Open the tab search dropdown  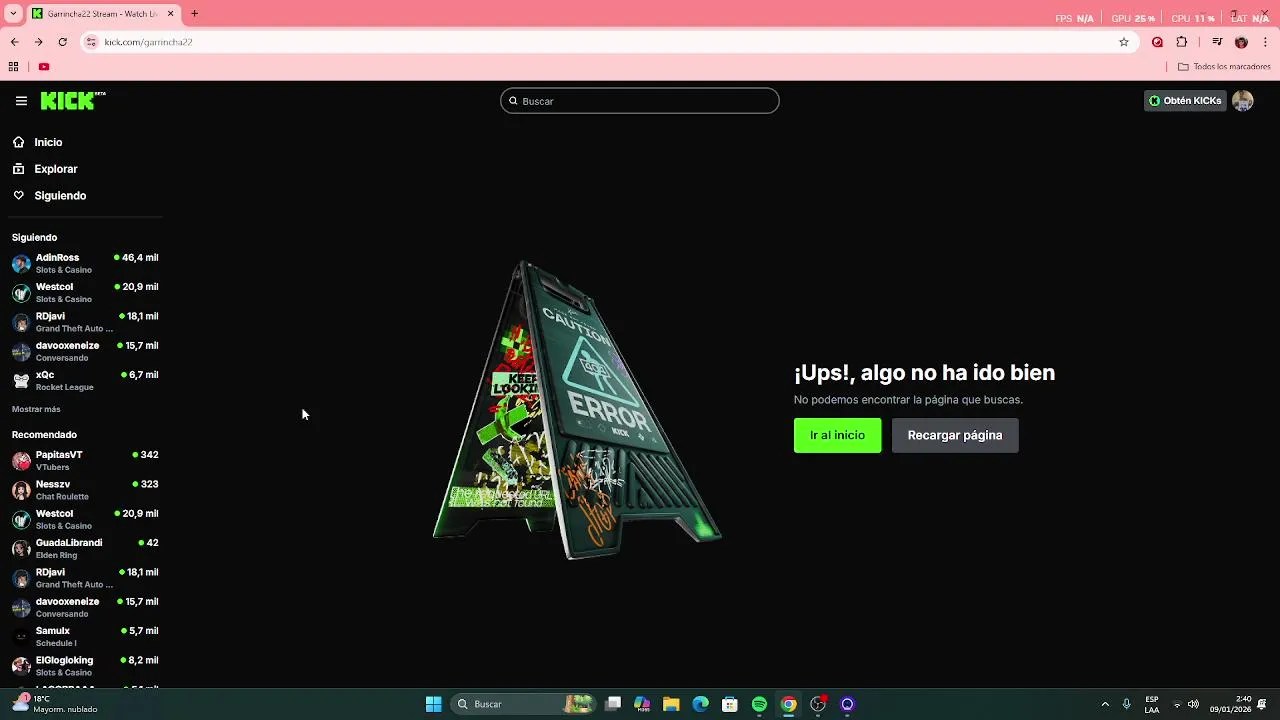click(14, 14)
